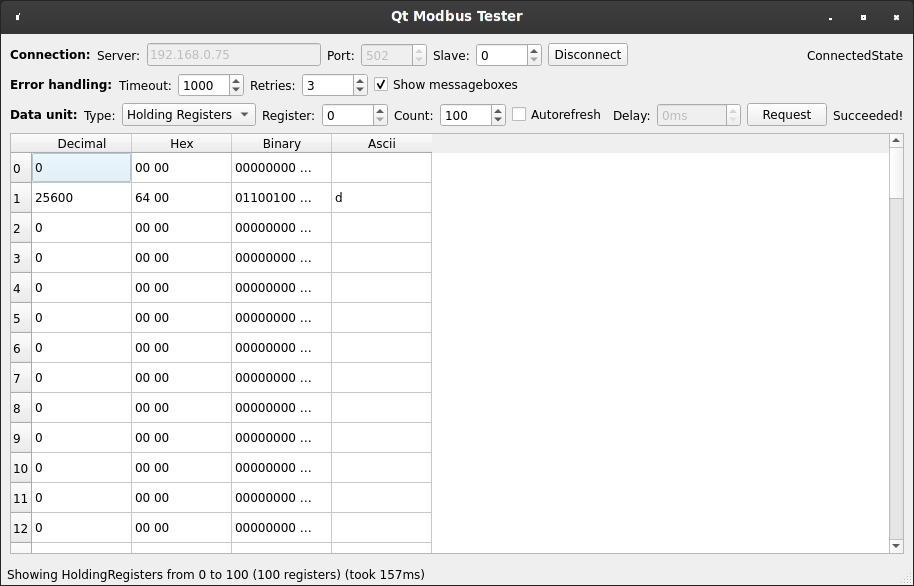Click the Hex column header
Image resolution: width=914 pixels, height=586 pixels.
click(x=181, y=143)
